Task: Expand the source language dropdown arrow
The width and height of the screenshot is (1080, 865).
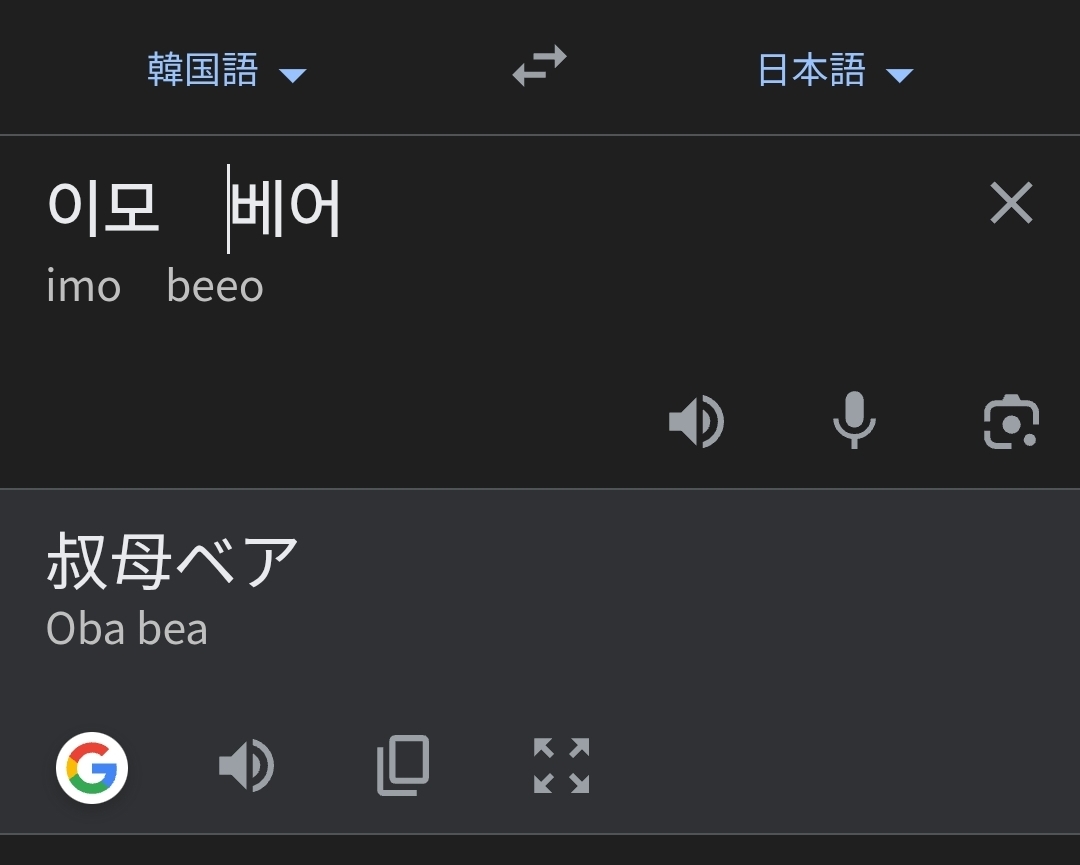Action: [292, 75]
